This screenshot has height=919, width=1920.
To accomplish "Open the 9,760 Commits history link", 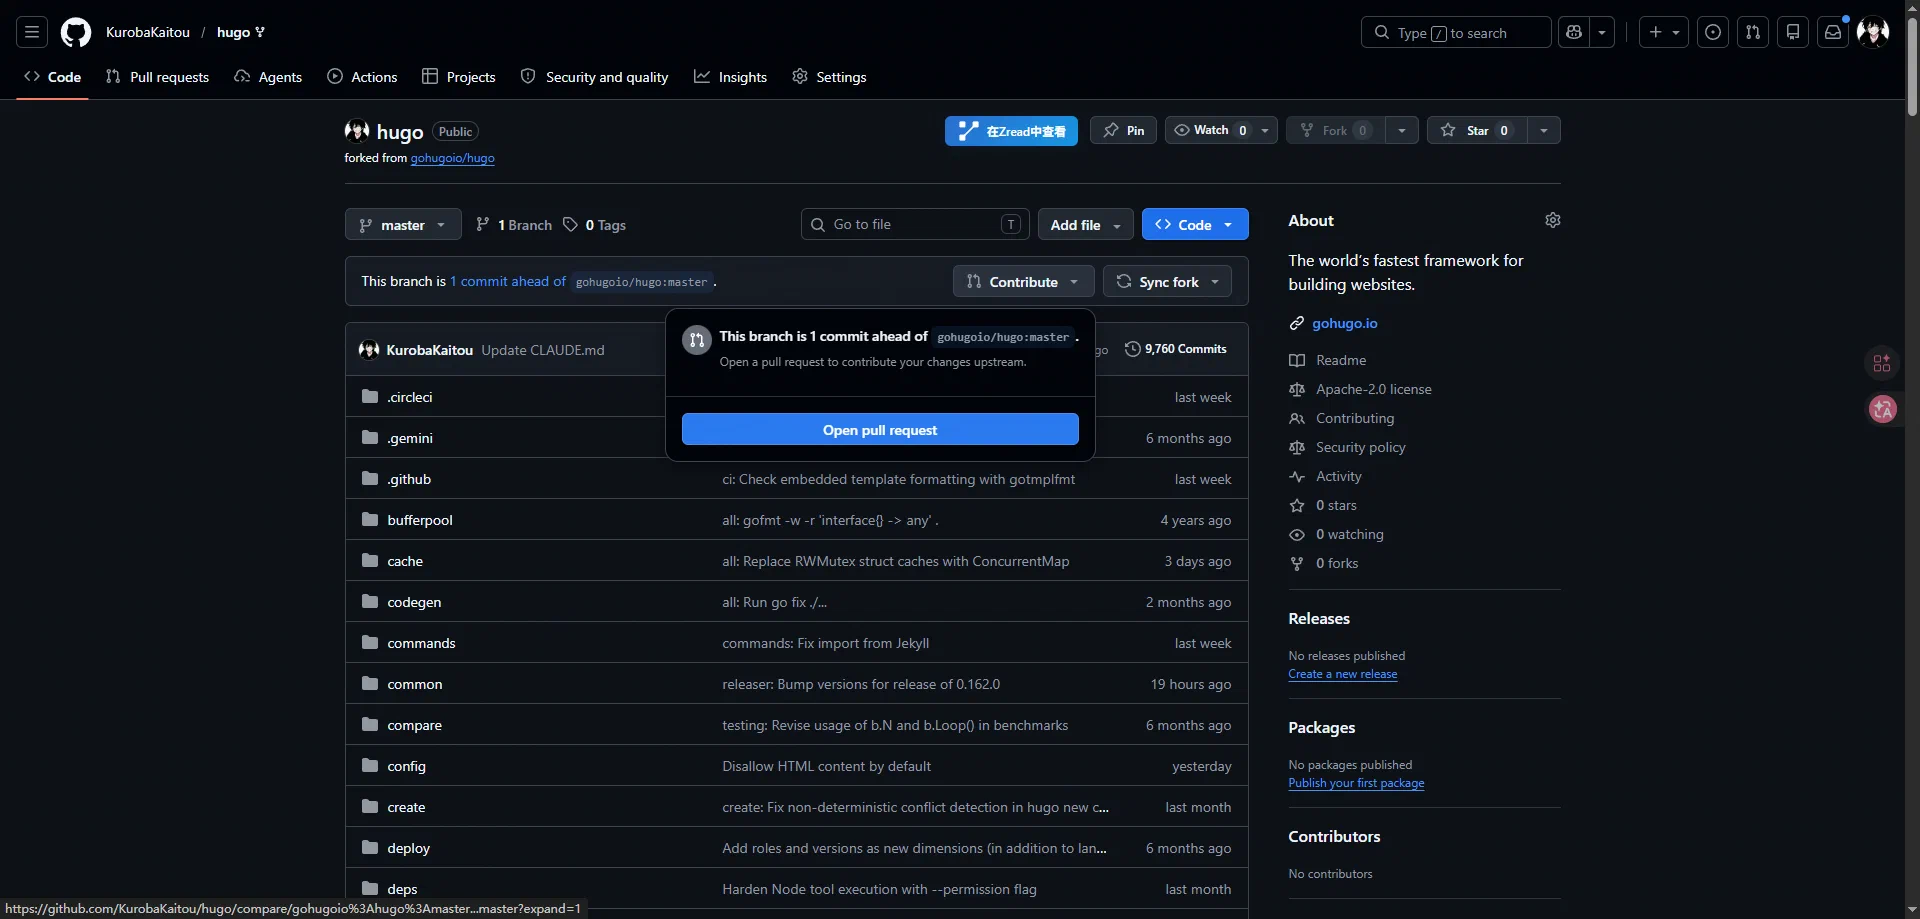I will 1176,349.
